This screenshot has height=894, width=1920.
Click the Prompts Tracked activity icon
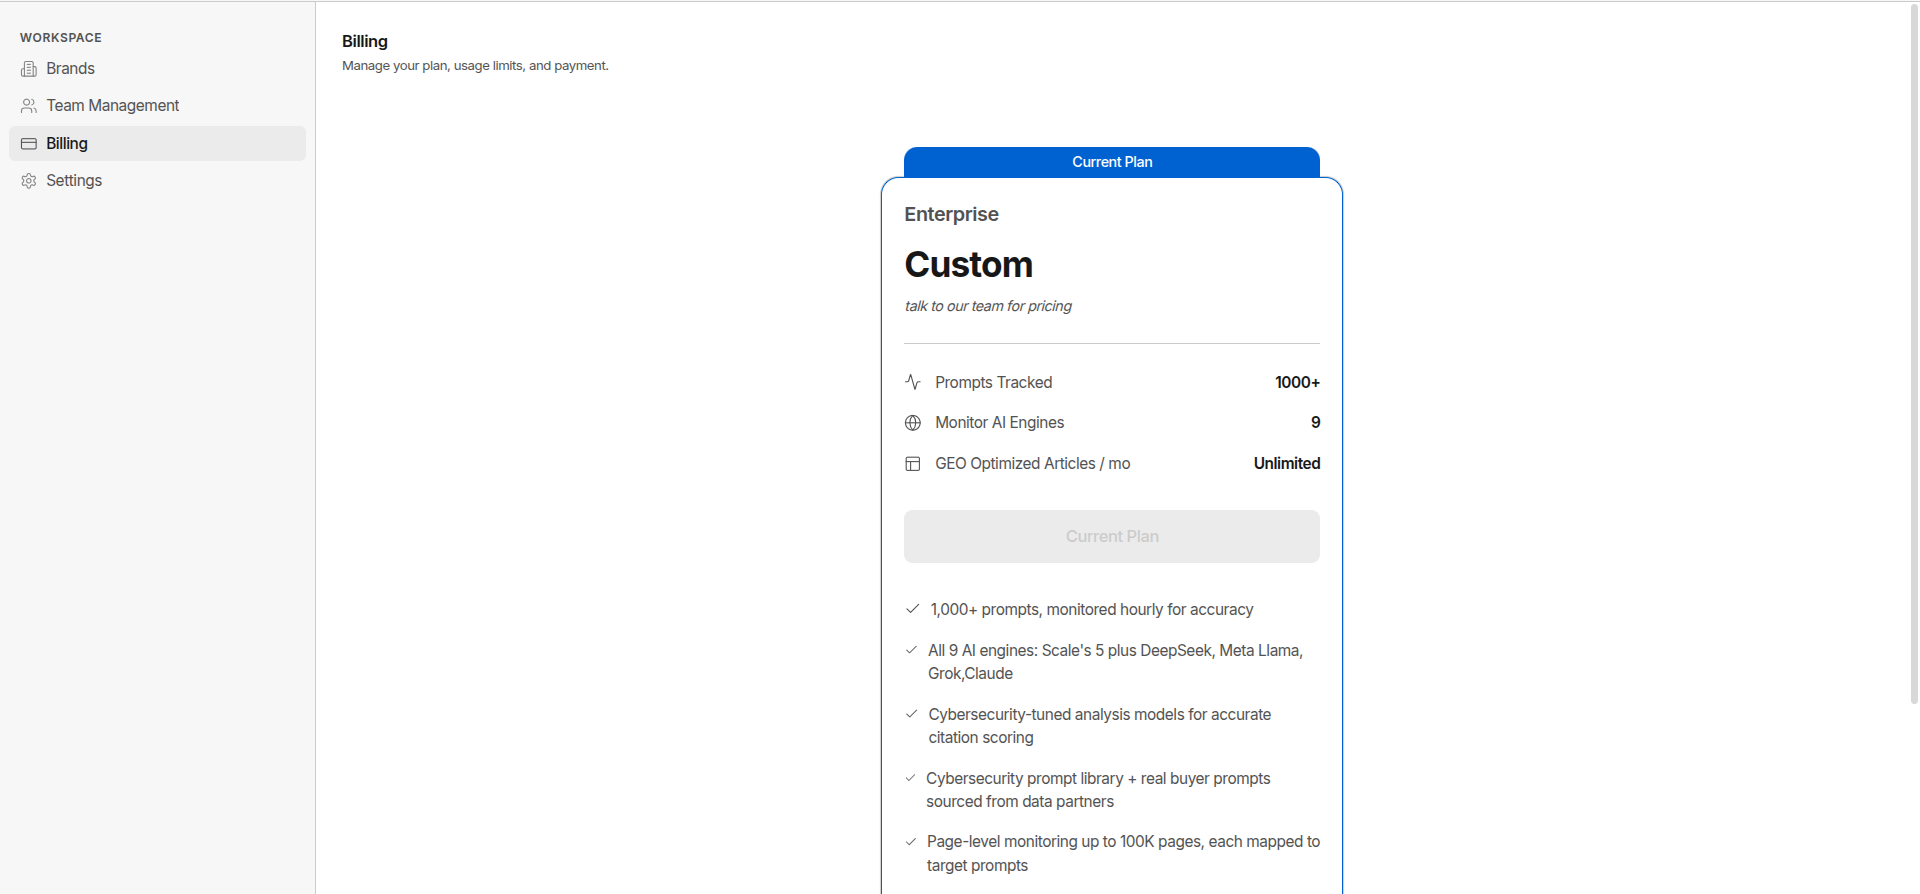tap(913, 382)
